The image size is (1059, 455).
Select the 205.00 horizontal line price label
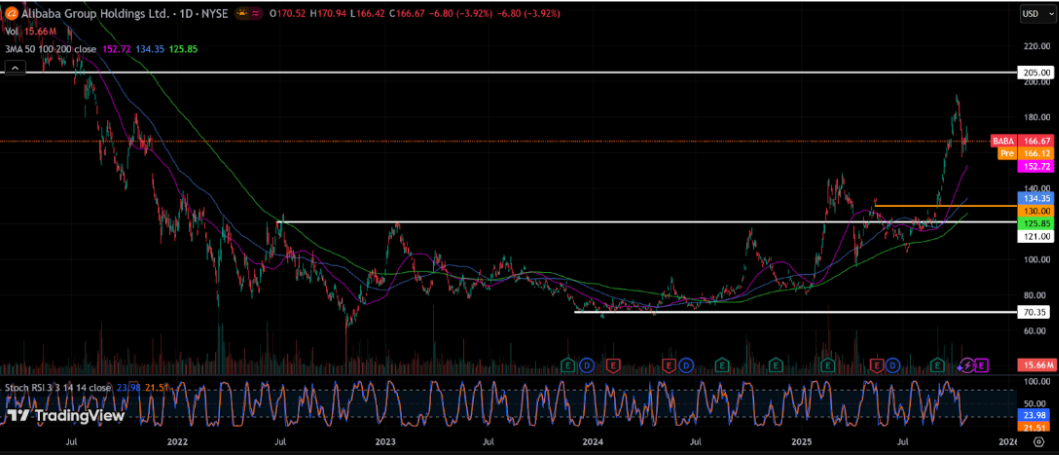pyautogui.click(x=1035, y=73)
